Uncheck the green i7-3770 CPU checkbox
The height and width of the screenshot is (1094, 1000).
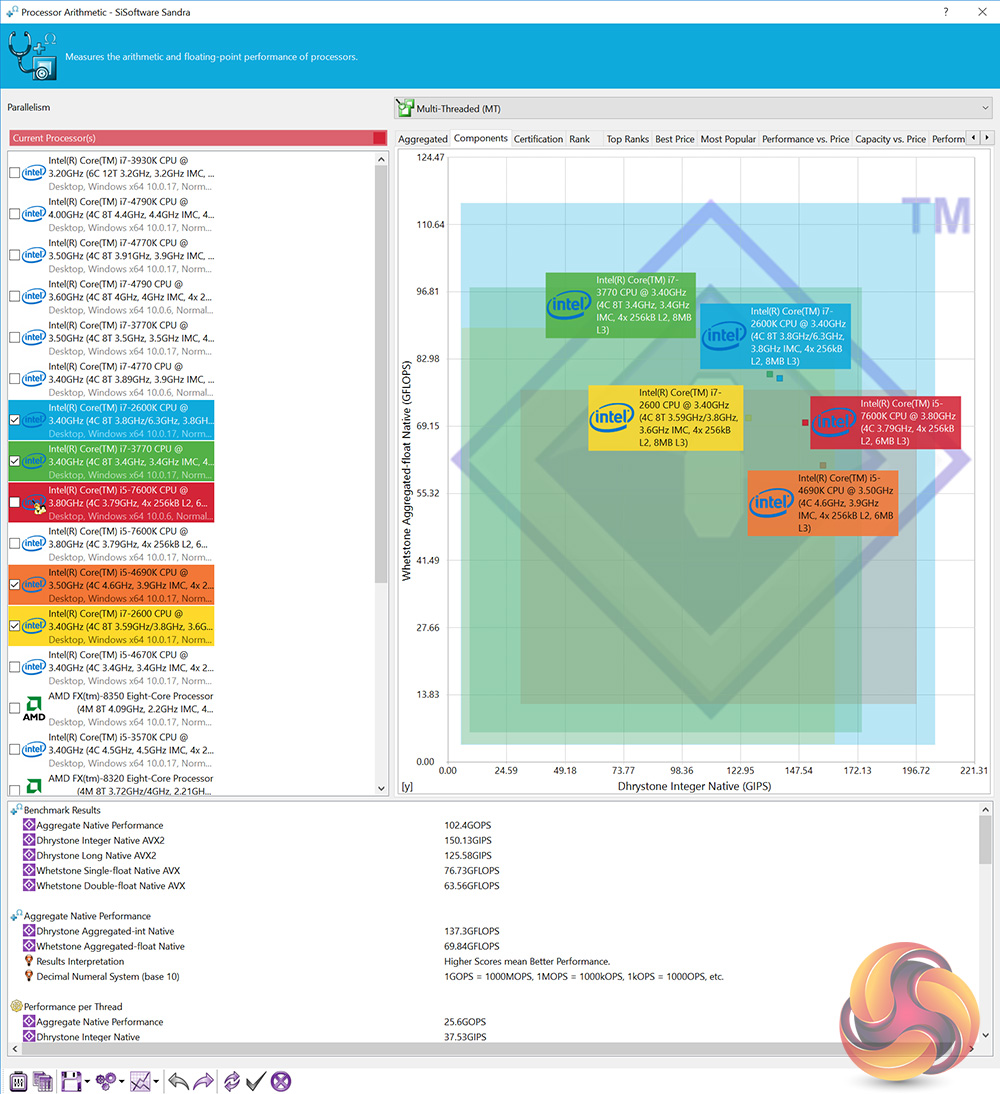(14, 461)
